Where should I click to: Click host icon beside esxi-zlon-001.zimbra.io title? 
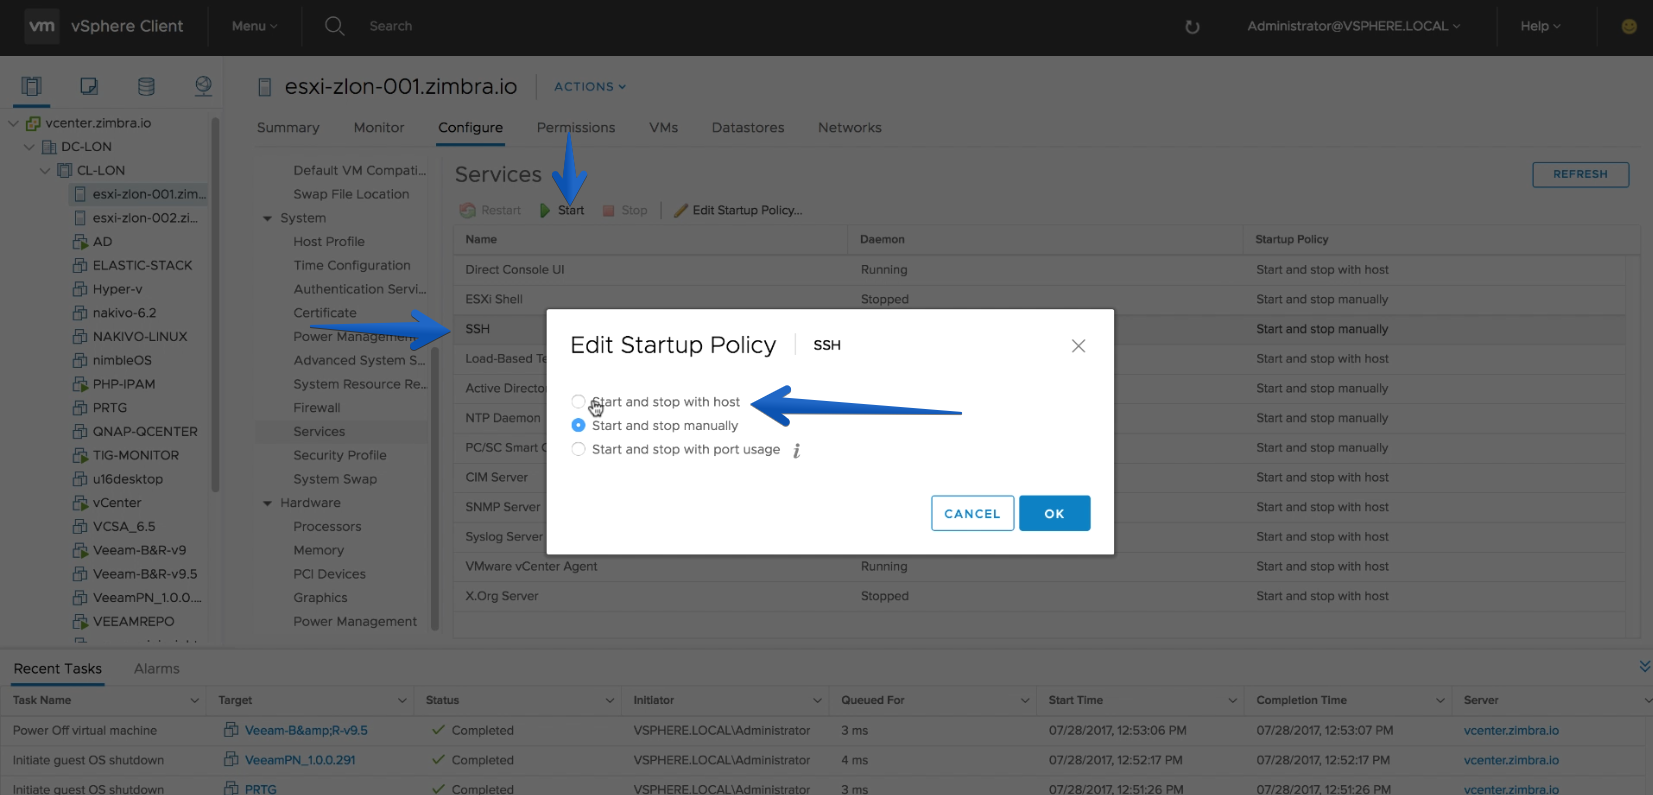(x=265, y=87)
